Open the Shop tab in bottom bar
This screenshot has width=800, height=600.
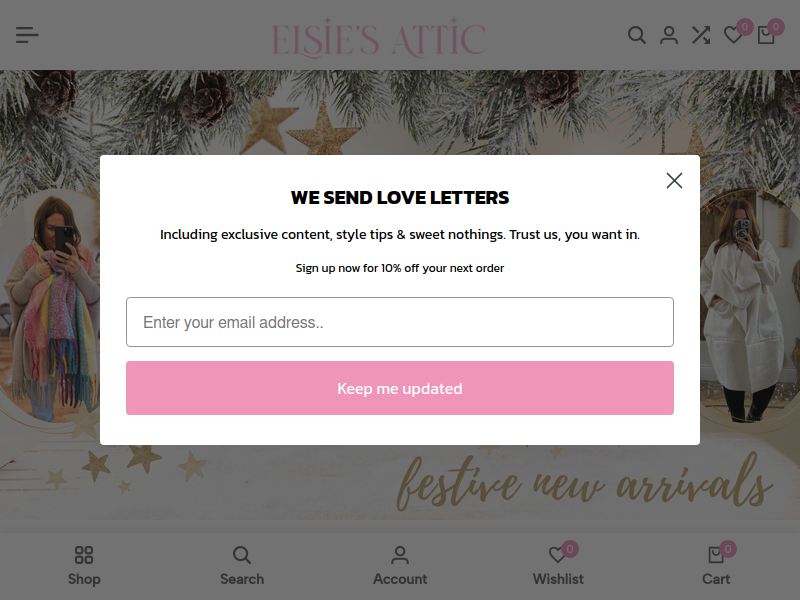pos(84,566)
